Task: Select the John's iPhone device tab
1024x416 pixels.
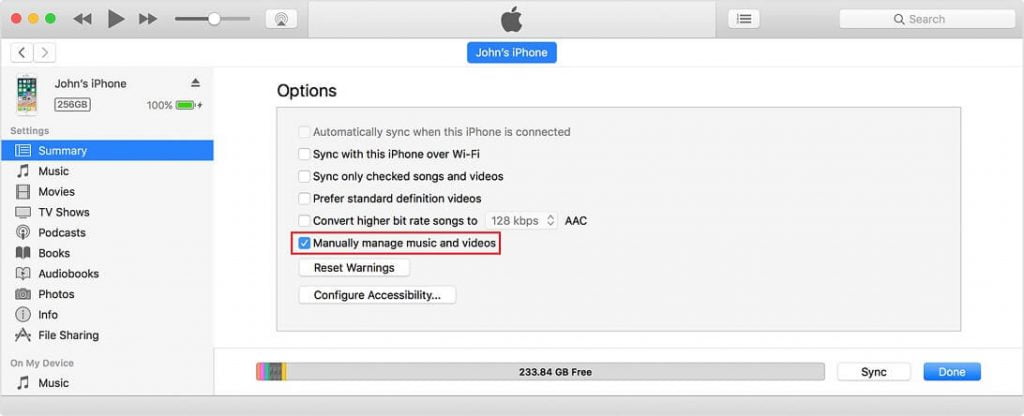Action: click(x=511, y=53)
